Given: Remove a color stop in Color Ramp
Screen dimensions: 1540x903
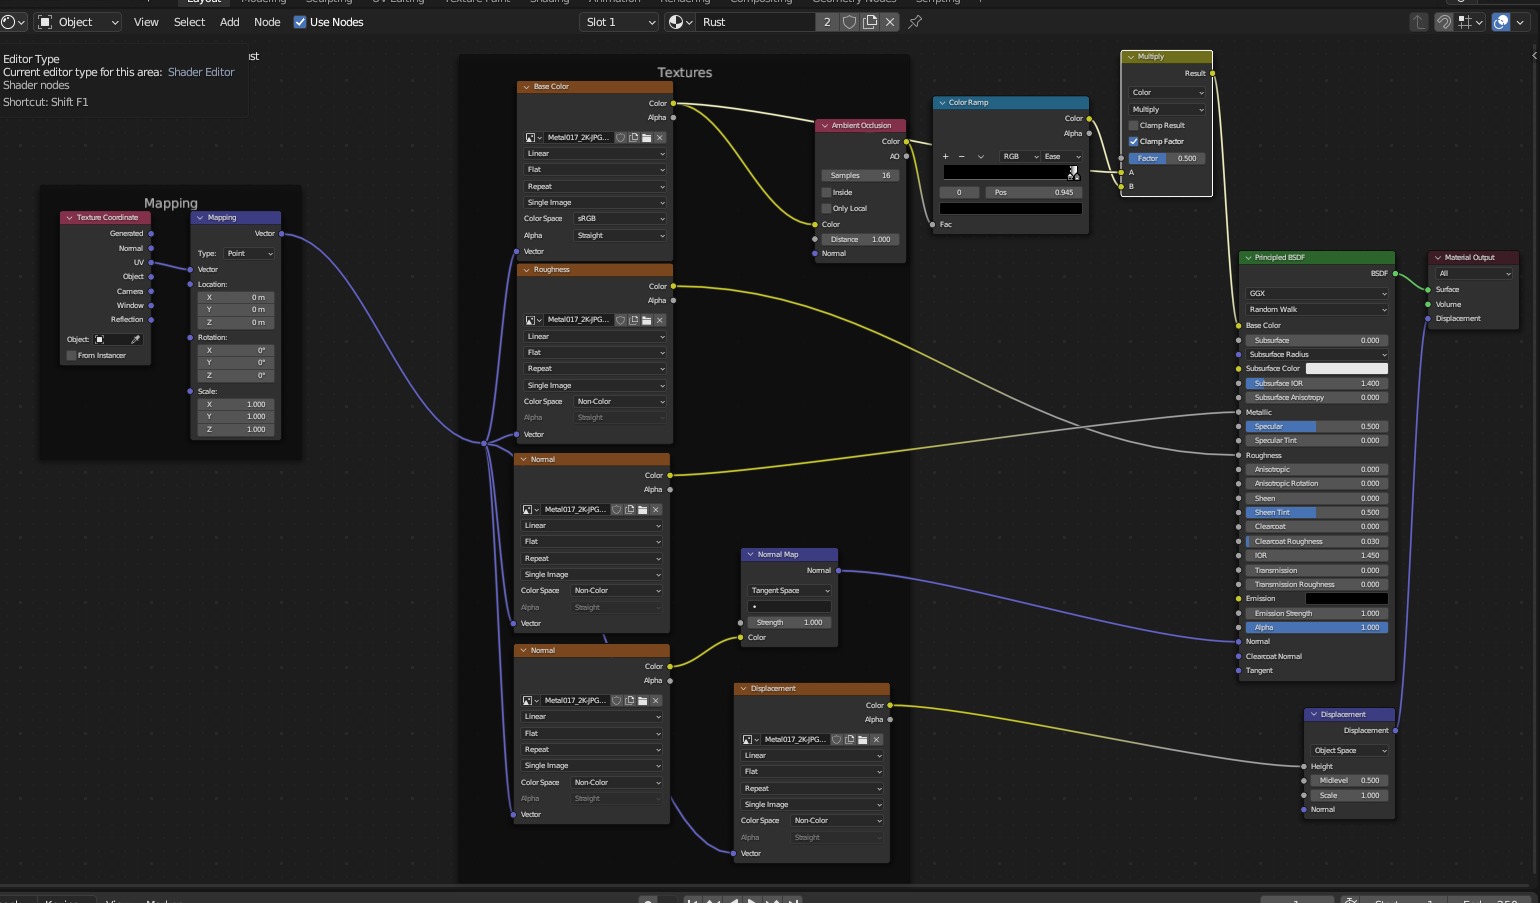Looking at the screenshot, I should pos(962,156).
